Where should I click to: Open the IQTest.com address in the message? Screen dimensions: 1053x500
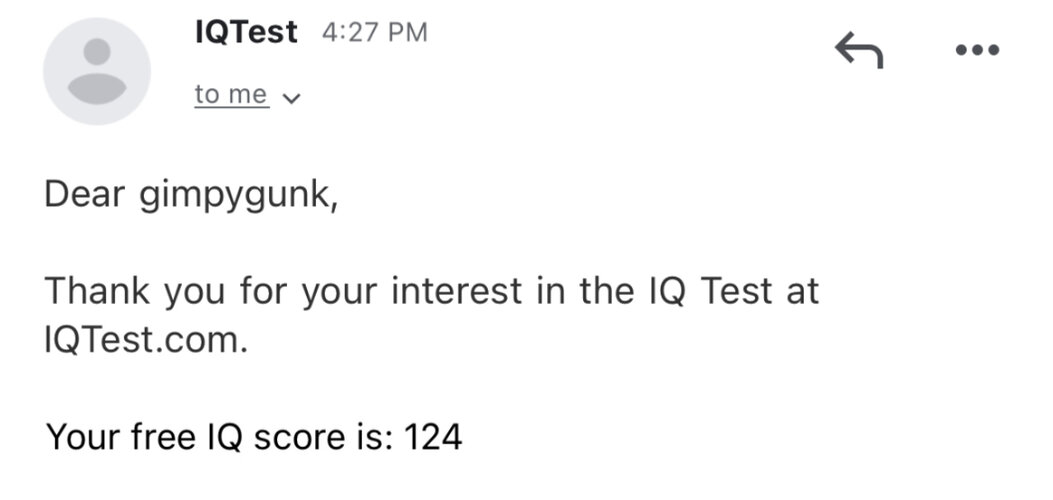(x=146, y=340)
